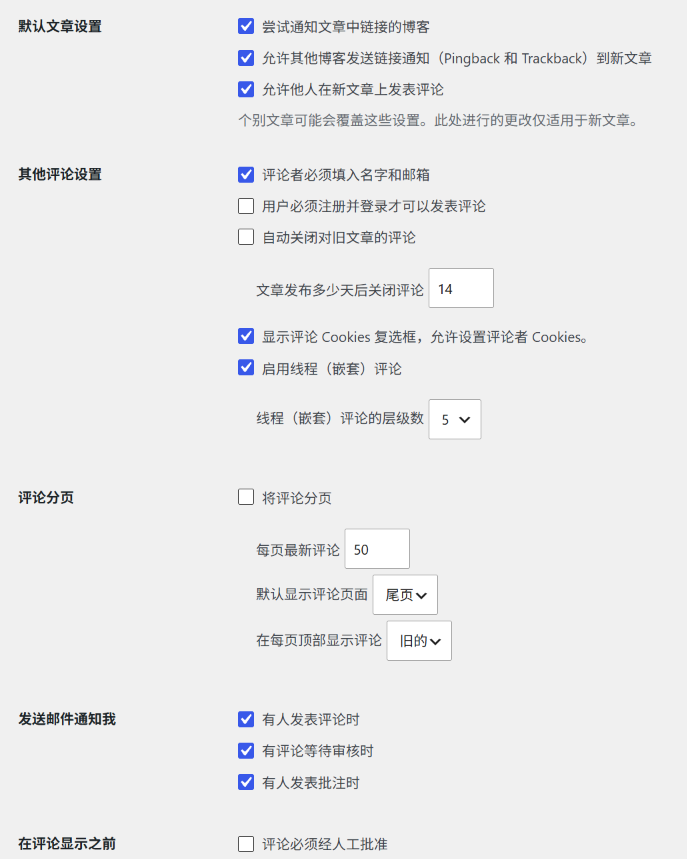Open the 在每页顶部显示评论 dropdown showing 旧的
The height and width of the screenshot is (859, 687).
pos(419,640)
